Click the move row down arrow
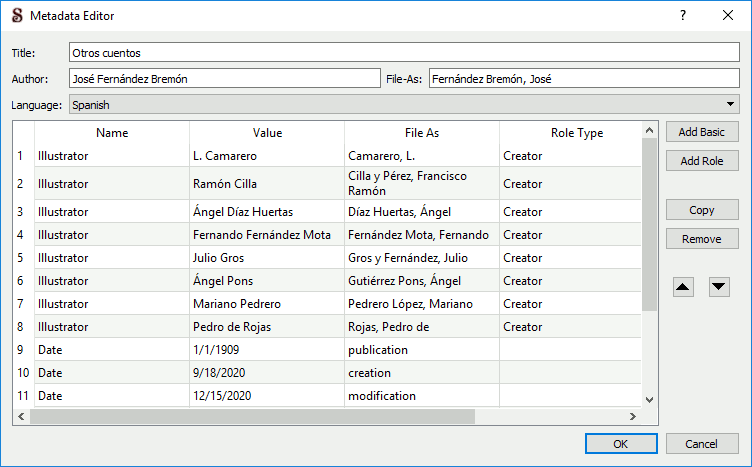This screenshot has height=467, width=752. pos(719,287)
